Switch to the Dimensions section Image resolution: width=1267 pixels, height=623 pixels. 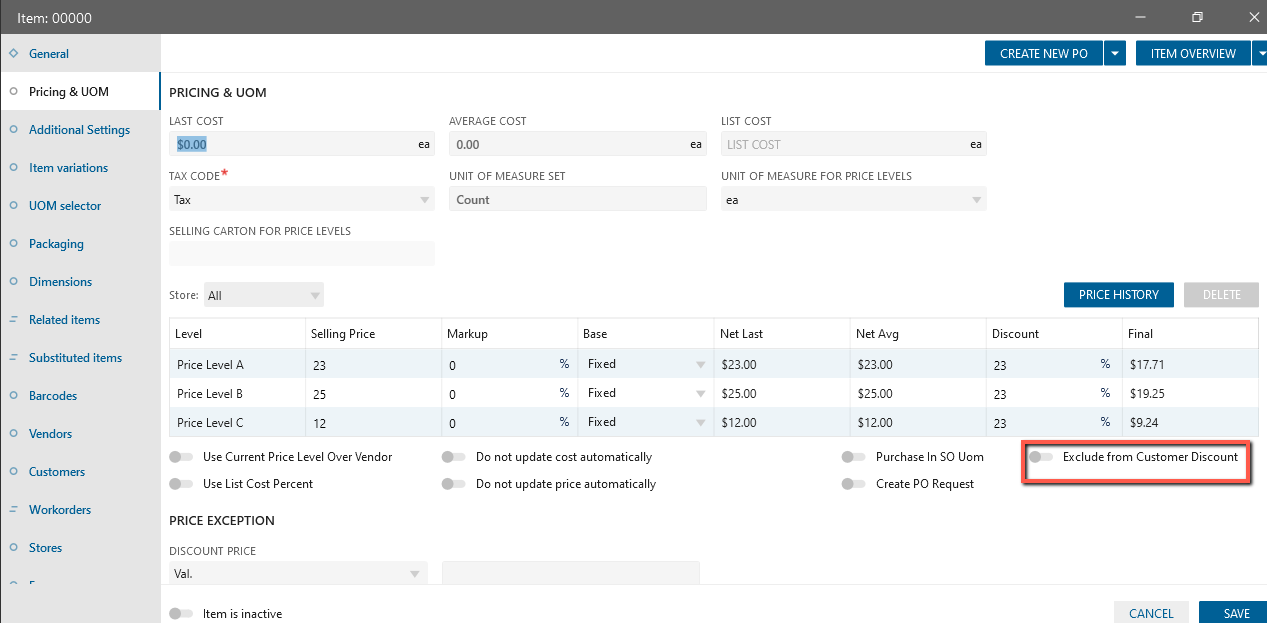coord(60,282)
